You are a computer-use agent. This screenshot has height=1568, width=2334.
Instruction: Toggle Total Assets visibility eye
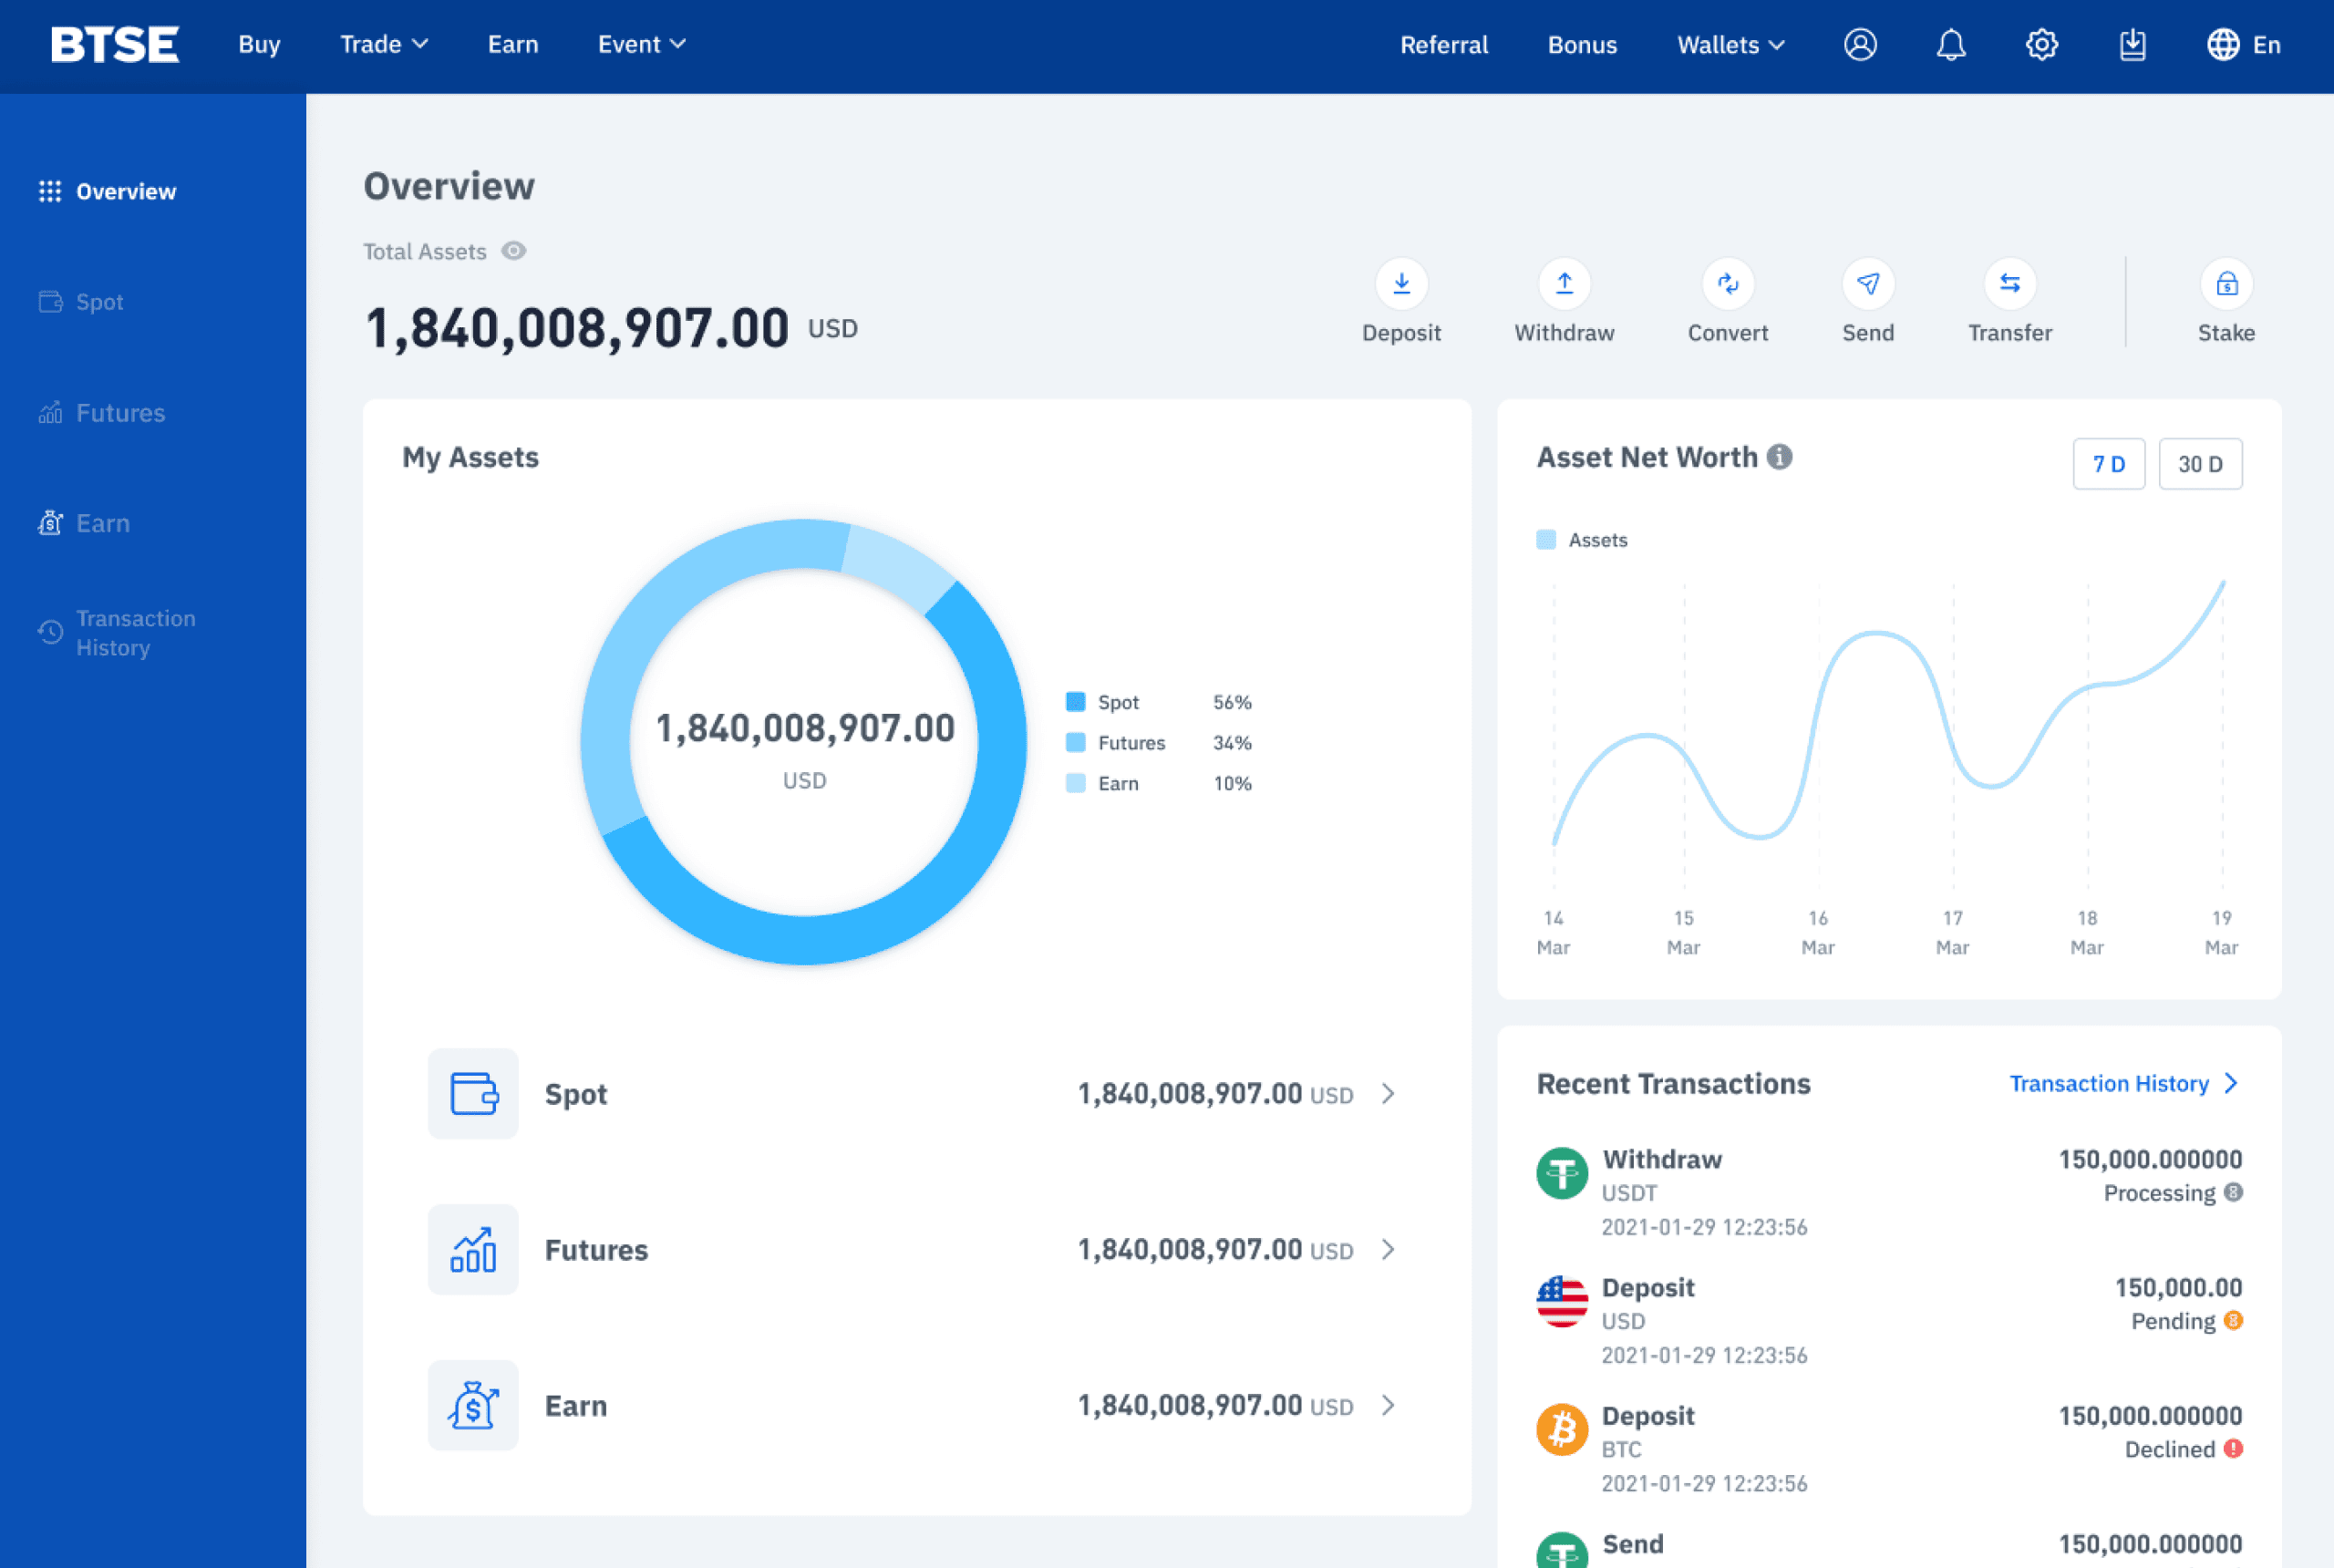(x=513, y=251)
